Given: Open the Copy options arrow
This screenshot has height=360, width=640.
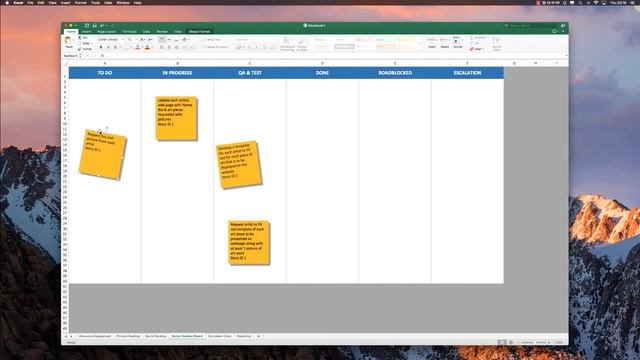Looking at the screenshot, I should (91, 43).
